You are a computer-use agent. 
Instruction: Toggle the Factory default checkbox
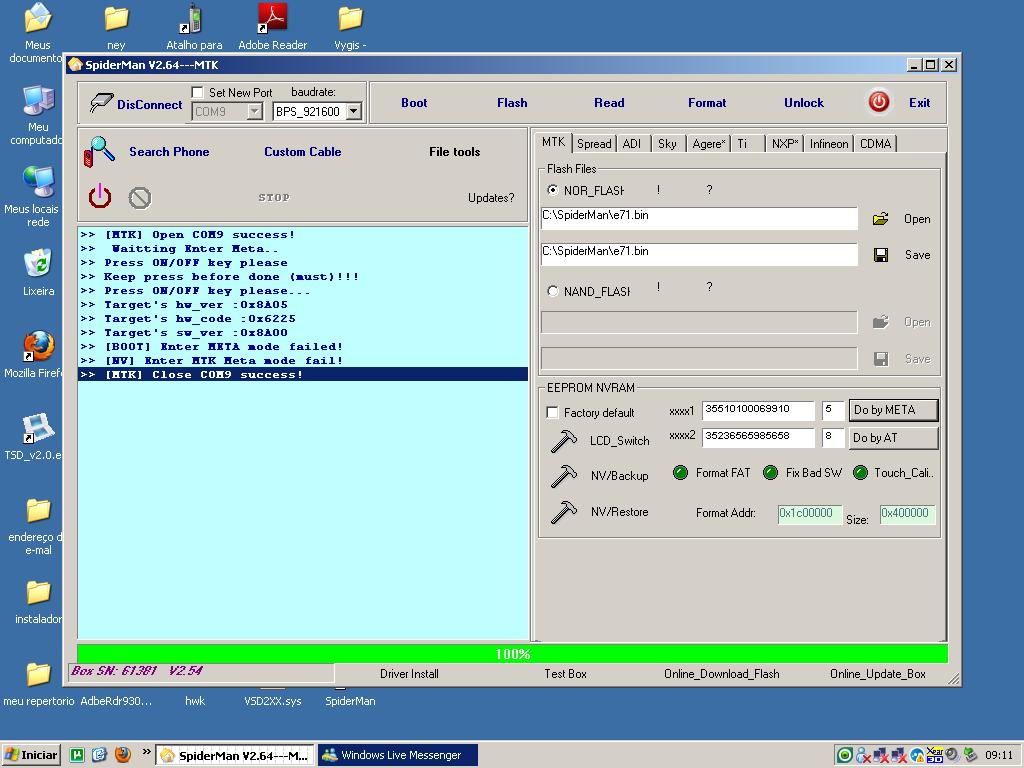click(x=552, y=413)
